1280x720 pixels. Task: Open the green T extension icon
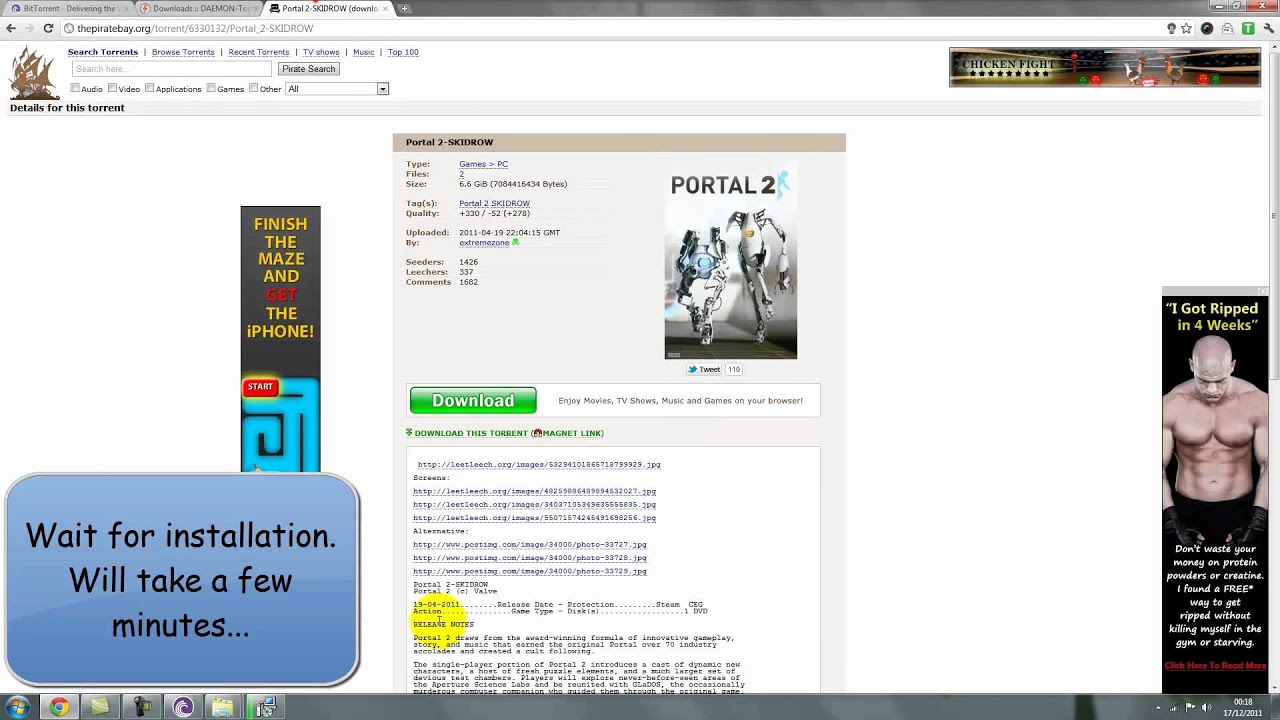(x=1248, y=28)
